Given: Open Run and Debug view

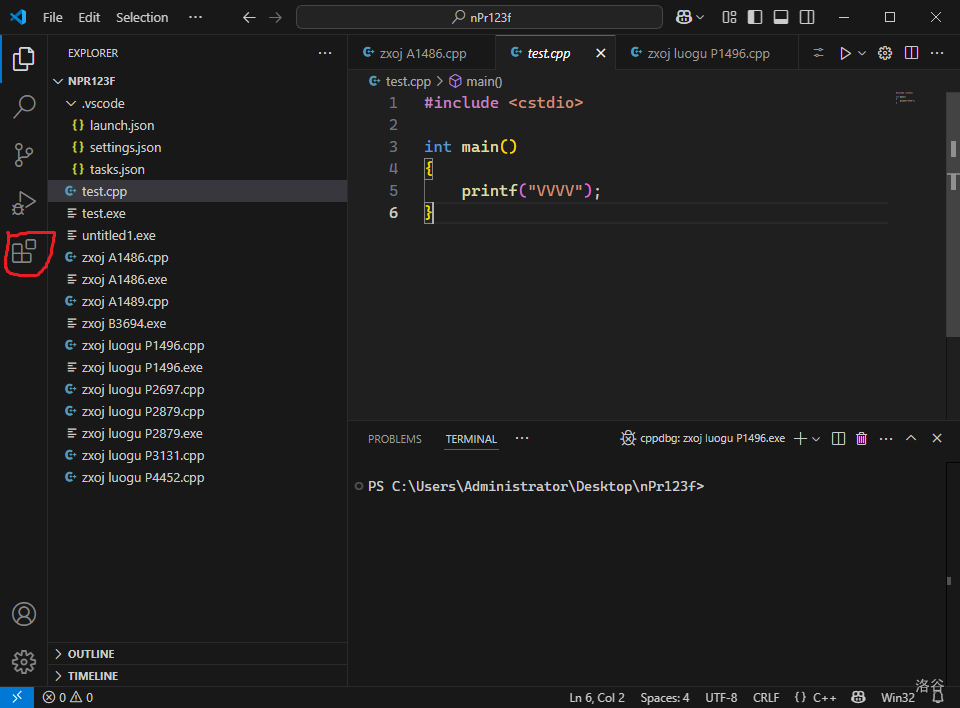Looking at the screenshot, I should tap(24, 203).
